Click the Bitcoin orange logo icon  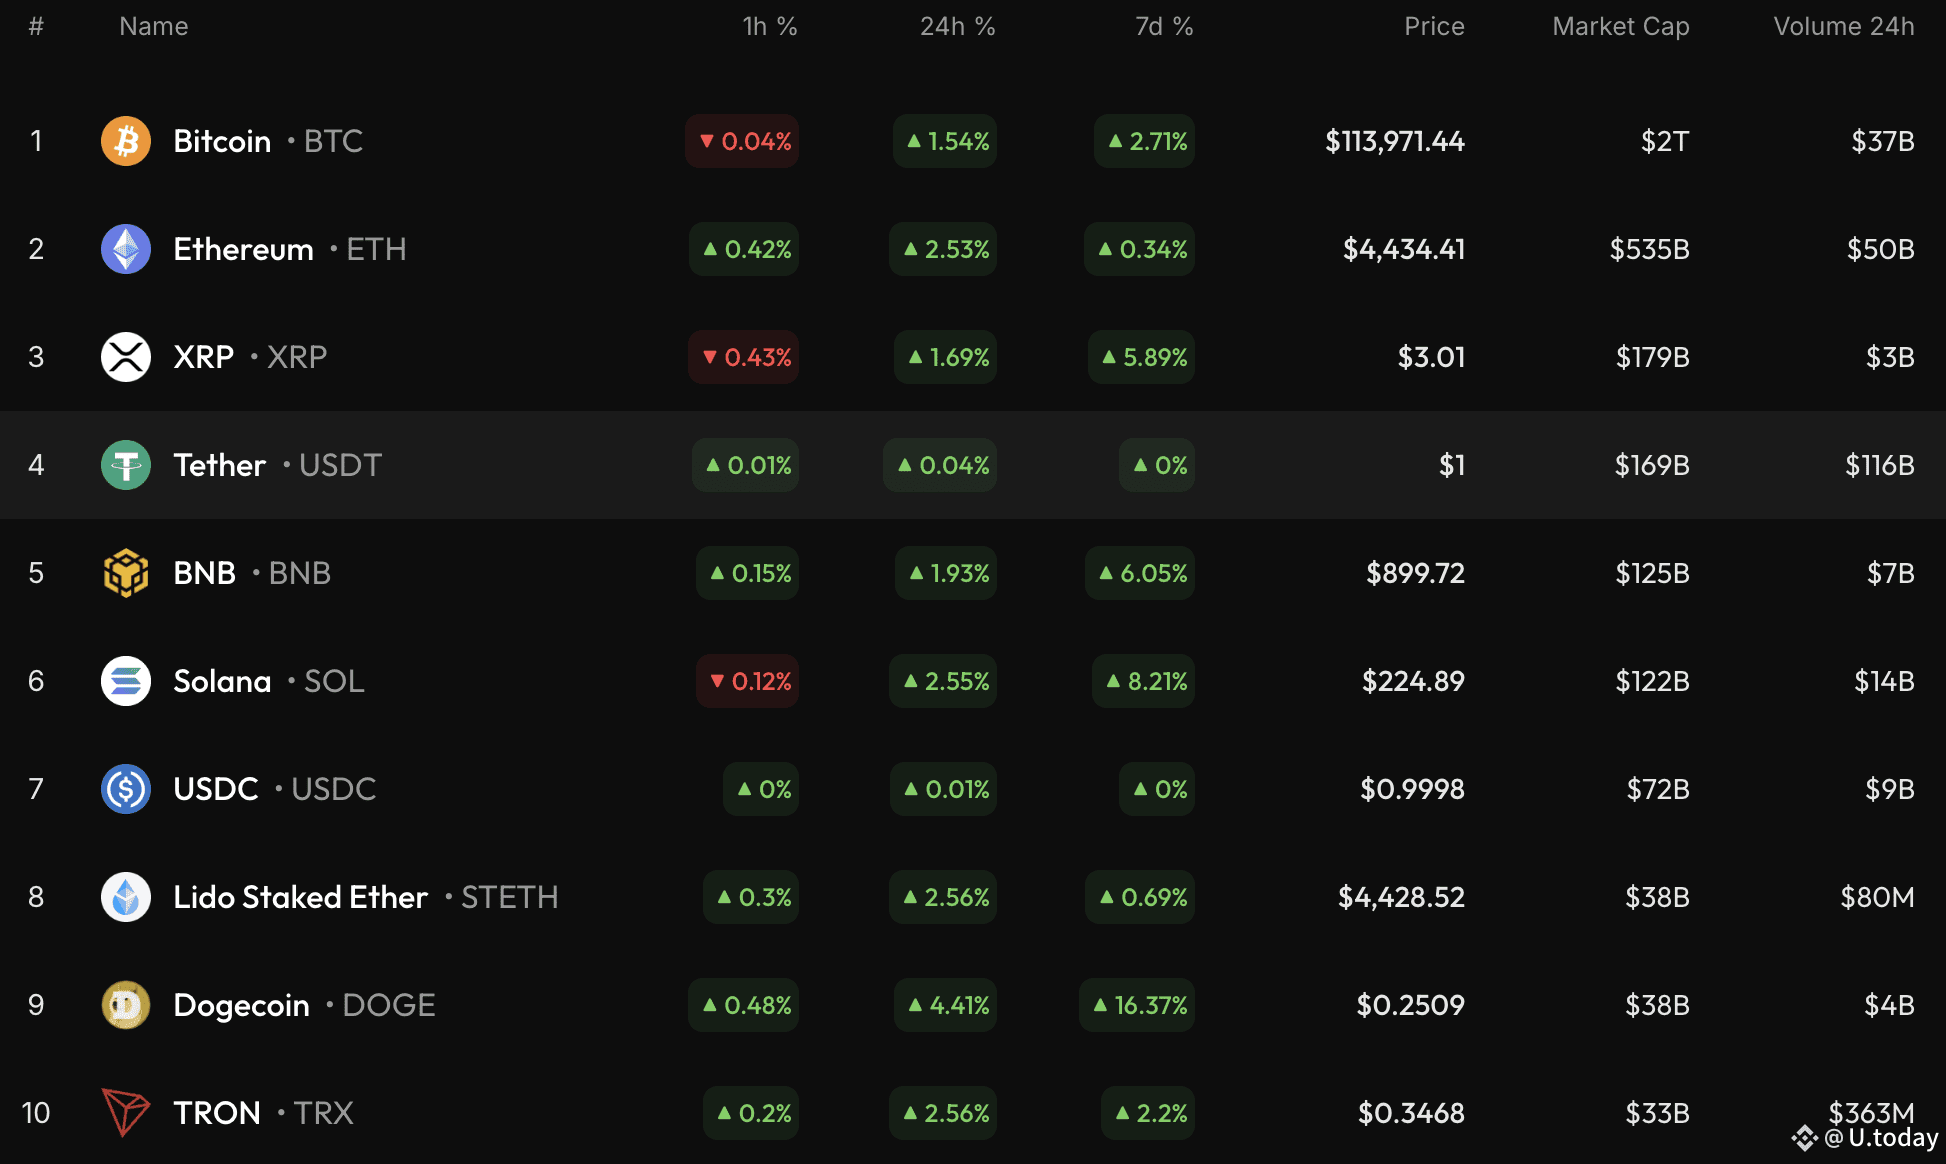(125, 141)
